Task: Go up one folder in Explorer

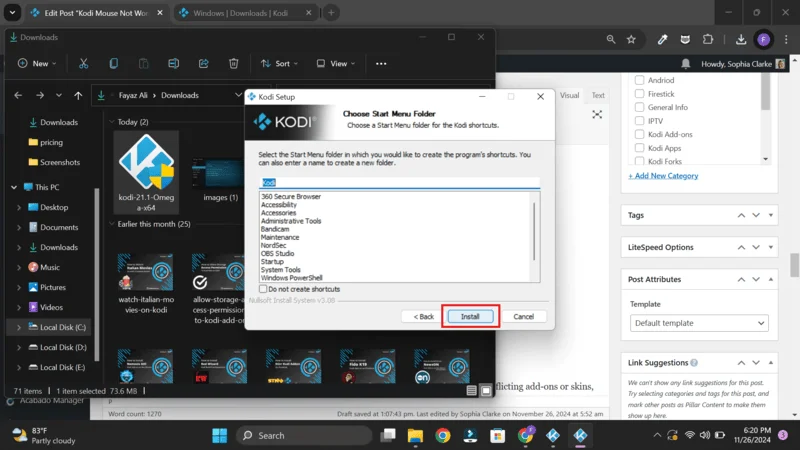Action: click(x=78, y=95)
